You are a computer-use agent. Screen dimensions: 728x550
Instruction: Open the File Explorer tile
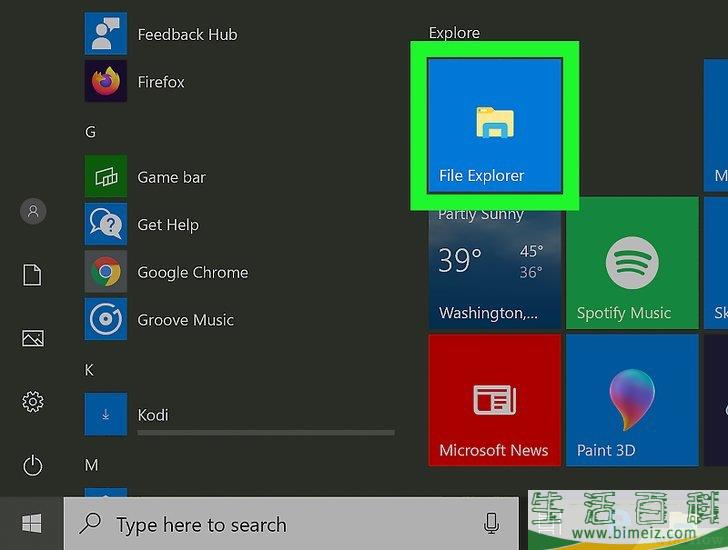click(495, 125)
